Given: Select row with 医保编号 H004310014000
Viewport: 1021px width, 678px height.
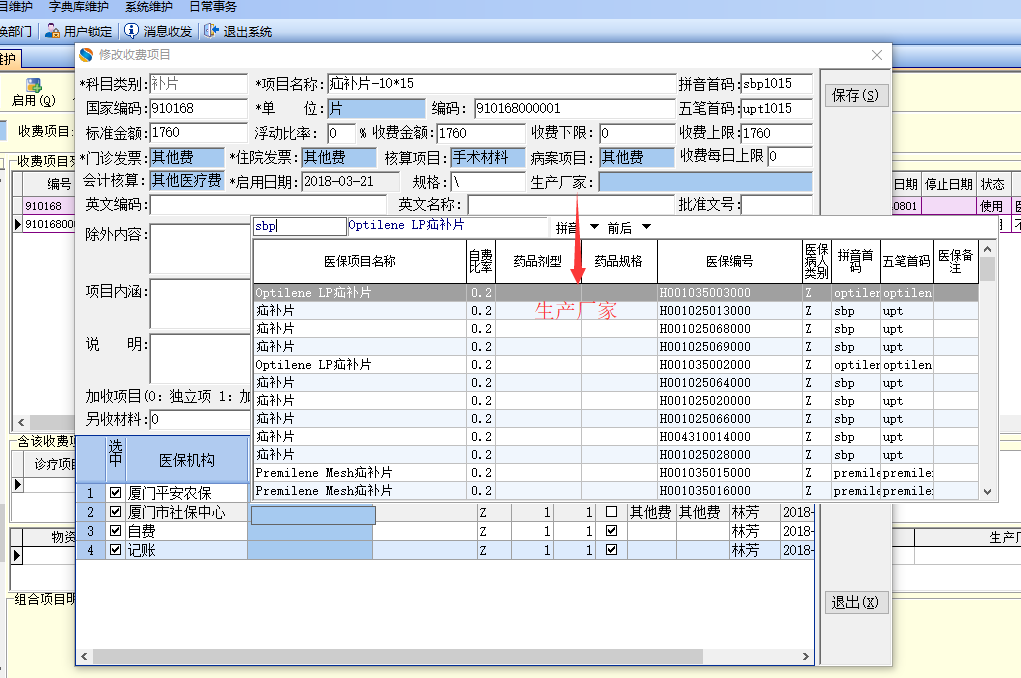Looking at the screenshot, I should tap(615, 436).
